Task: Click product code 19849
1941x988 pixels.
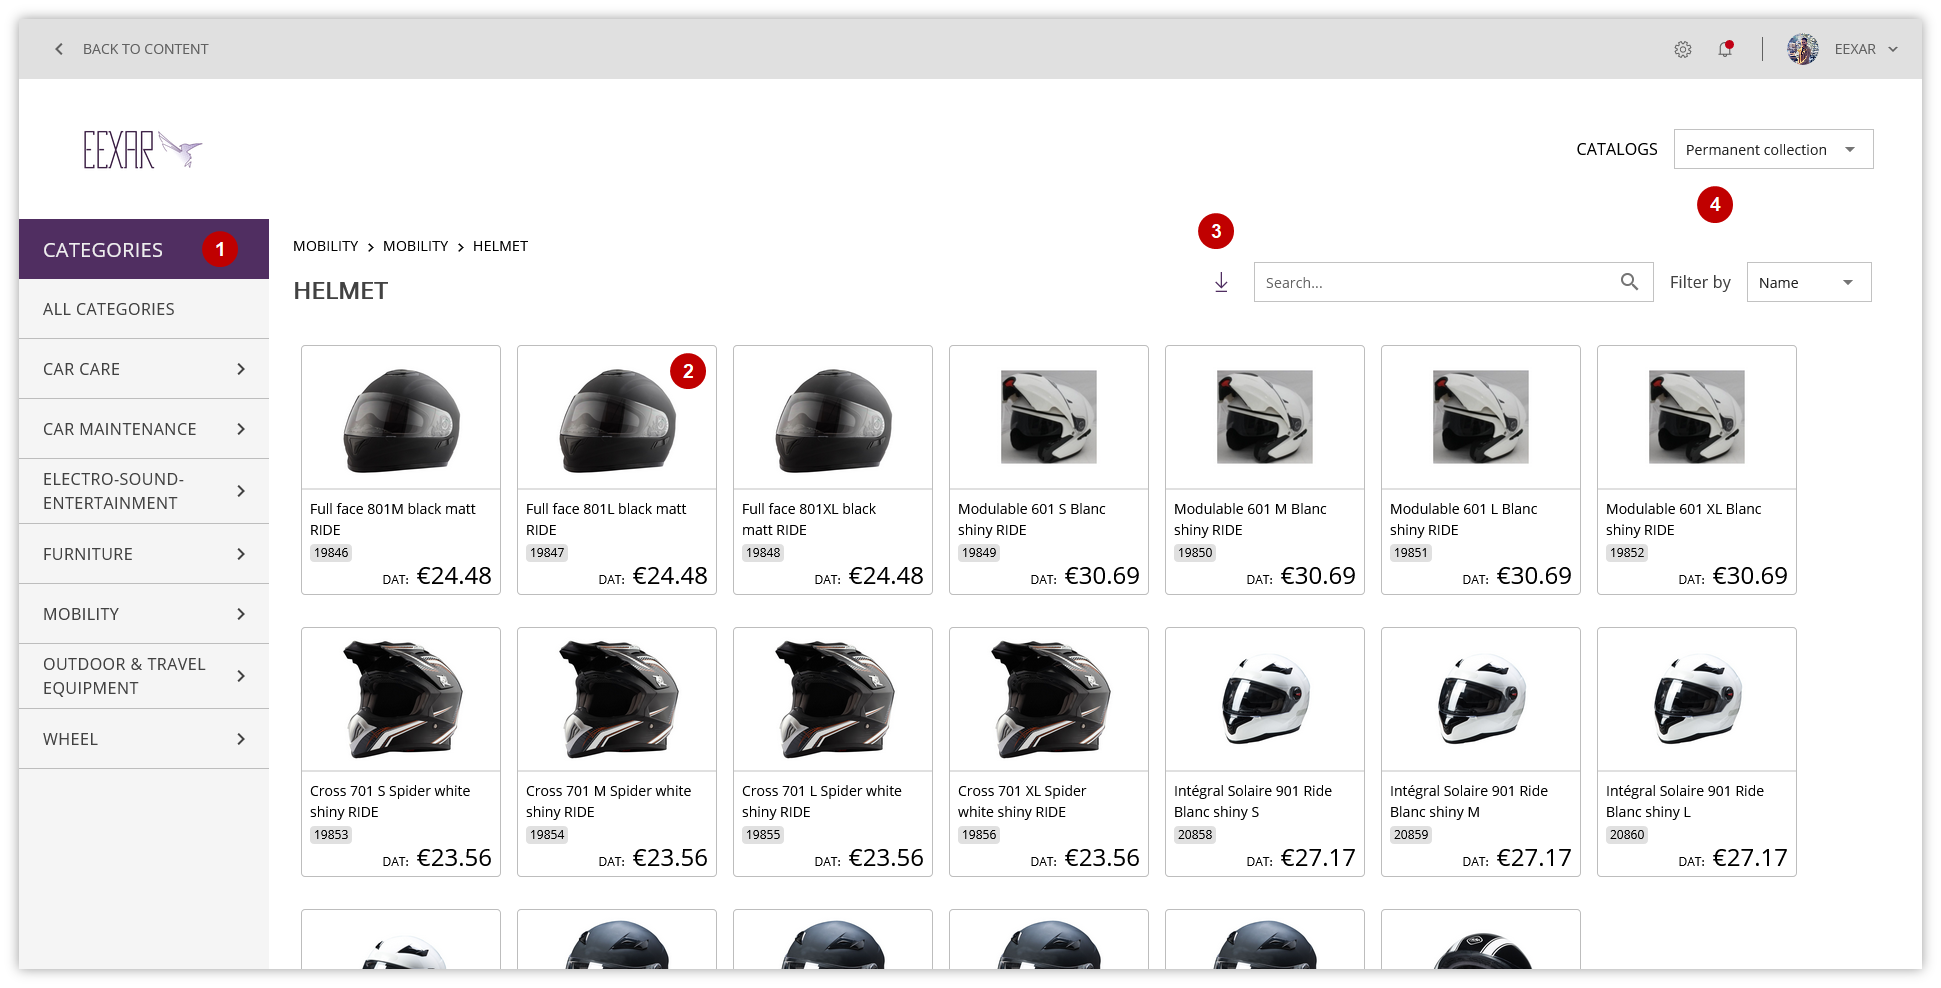Action: [x=979, y=553]
